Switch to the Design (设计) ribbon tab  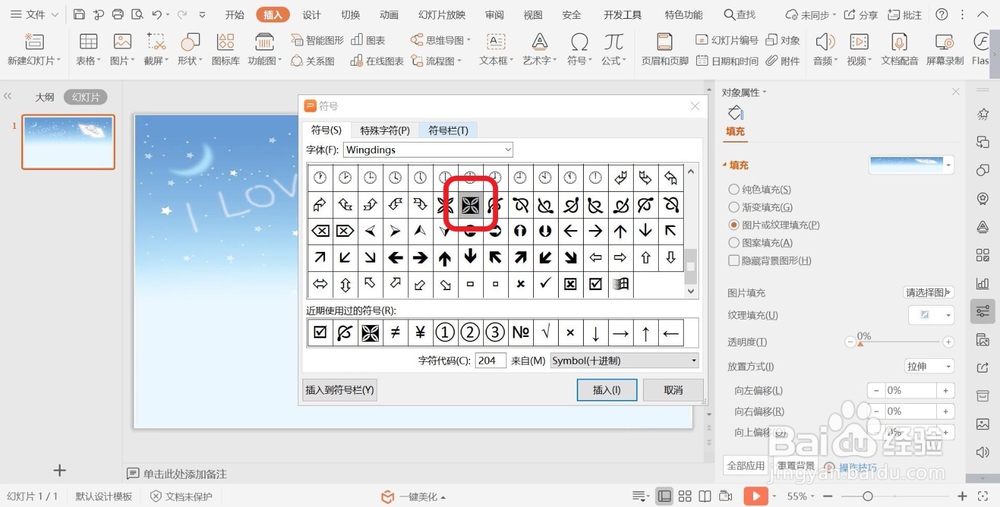(x=312, y=15)
